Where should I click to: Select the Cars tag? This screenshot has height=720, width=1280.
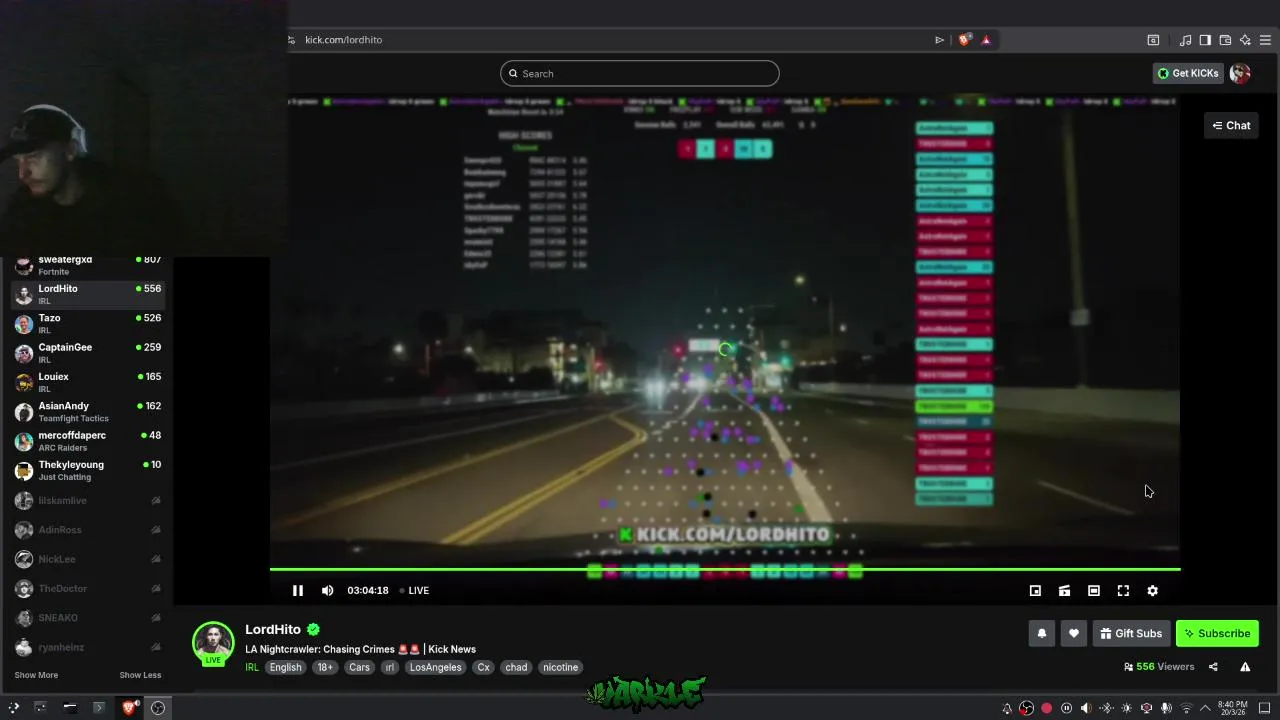point(359,667)
